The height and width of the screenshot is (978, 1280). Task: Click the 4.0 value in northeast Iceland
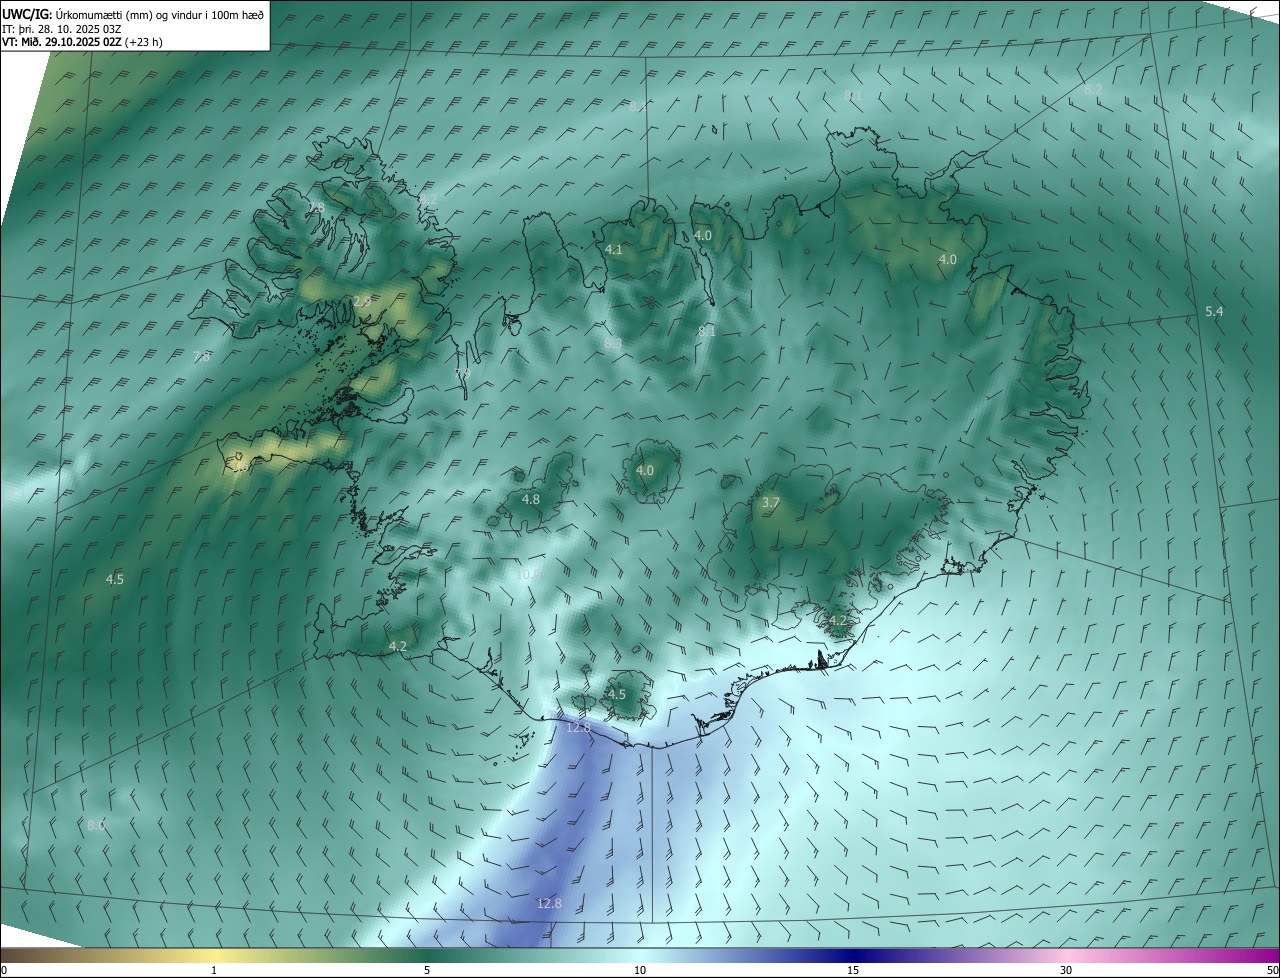[947, 259]
